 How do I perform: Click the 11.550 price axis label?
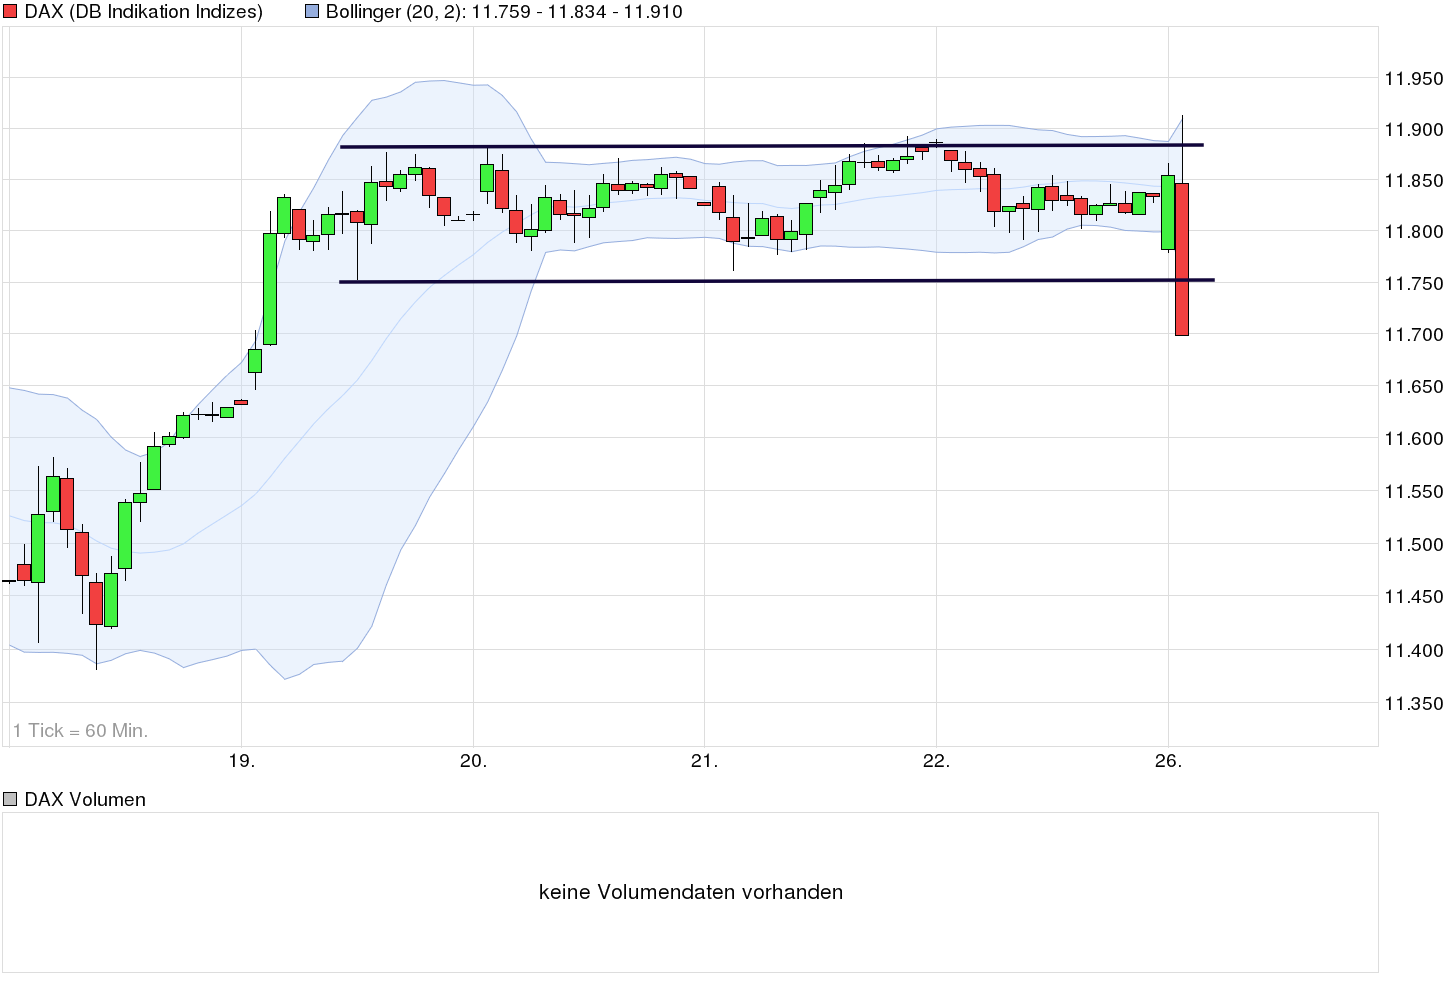coord(1413,492)
